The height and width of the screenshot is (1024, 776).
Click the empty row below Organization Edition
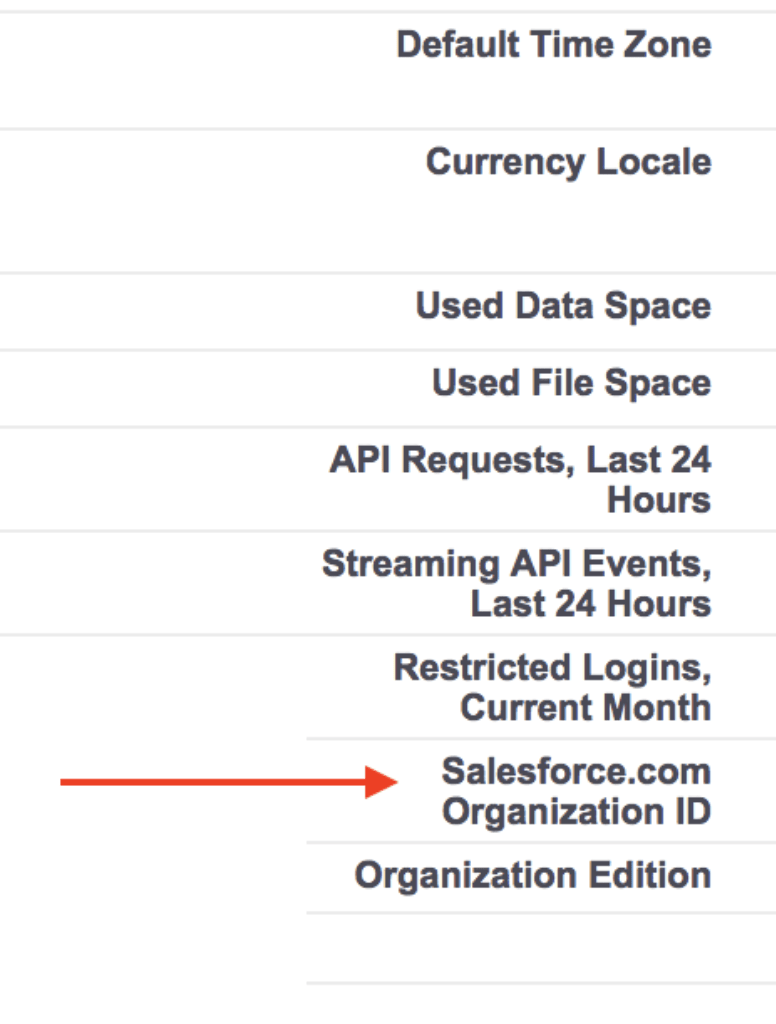pos(540,947)
